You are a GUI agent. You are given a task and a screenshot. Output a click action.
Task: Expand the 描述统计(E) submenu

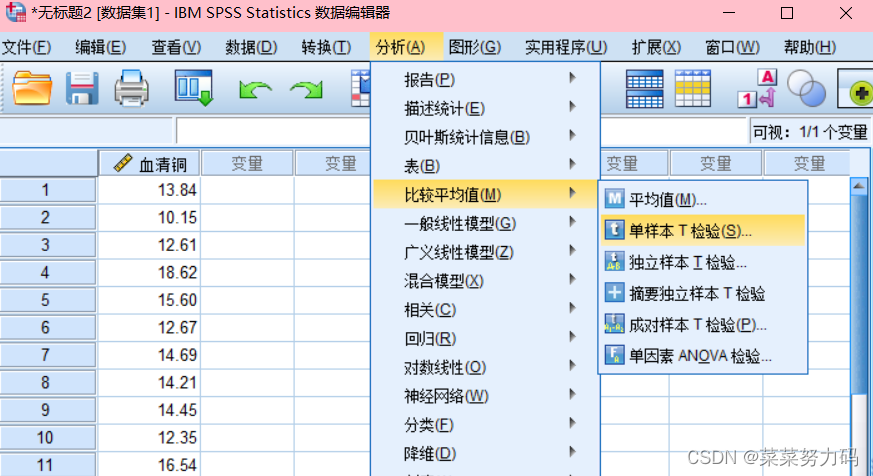(486, 108)
